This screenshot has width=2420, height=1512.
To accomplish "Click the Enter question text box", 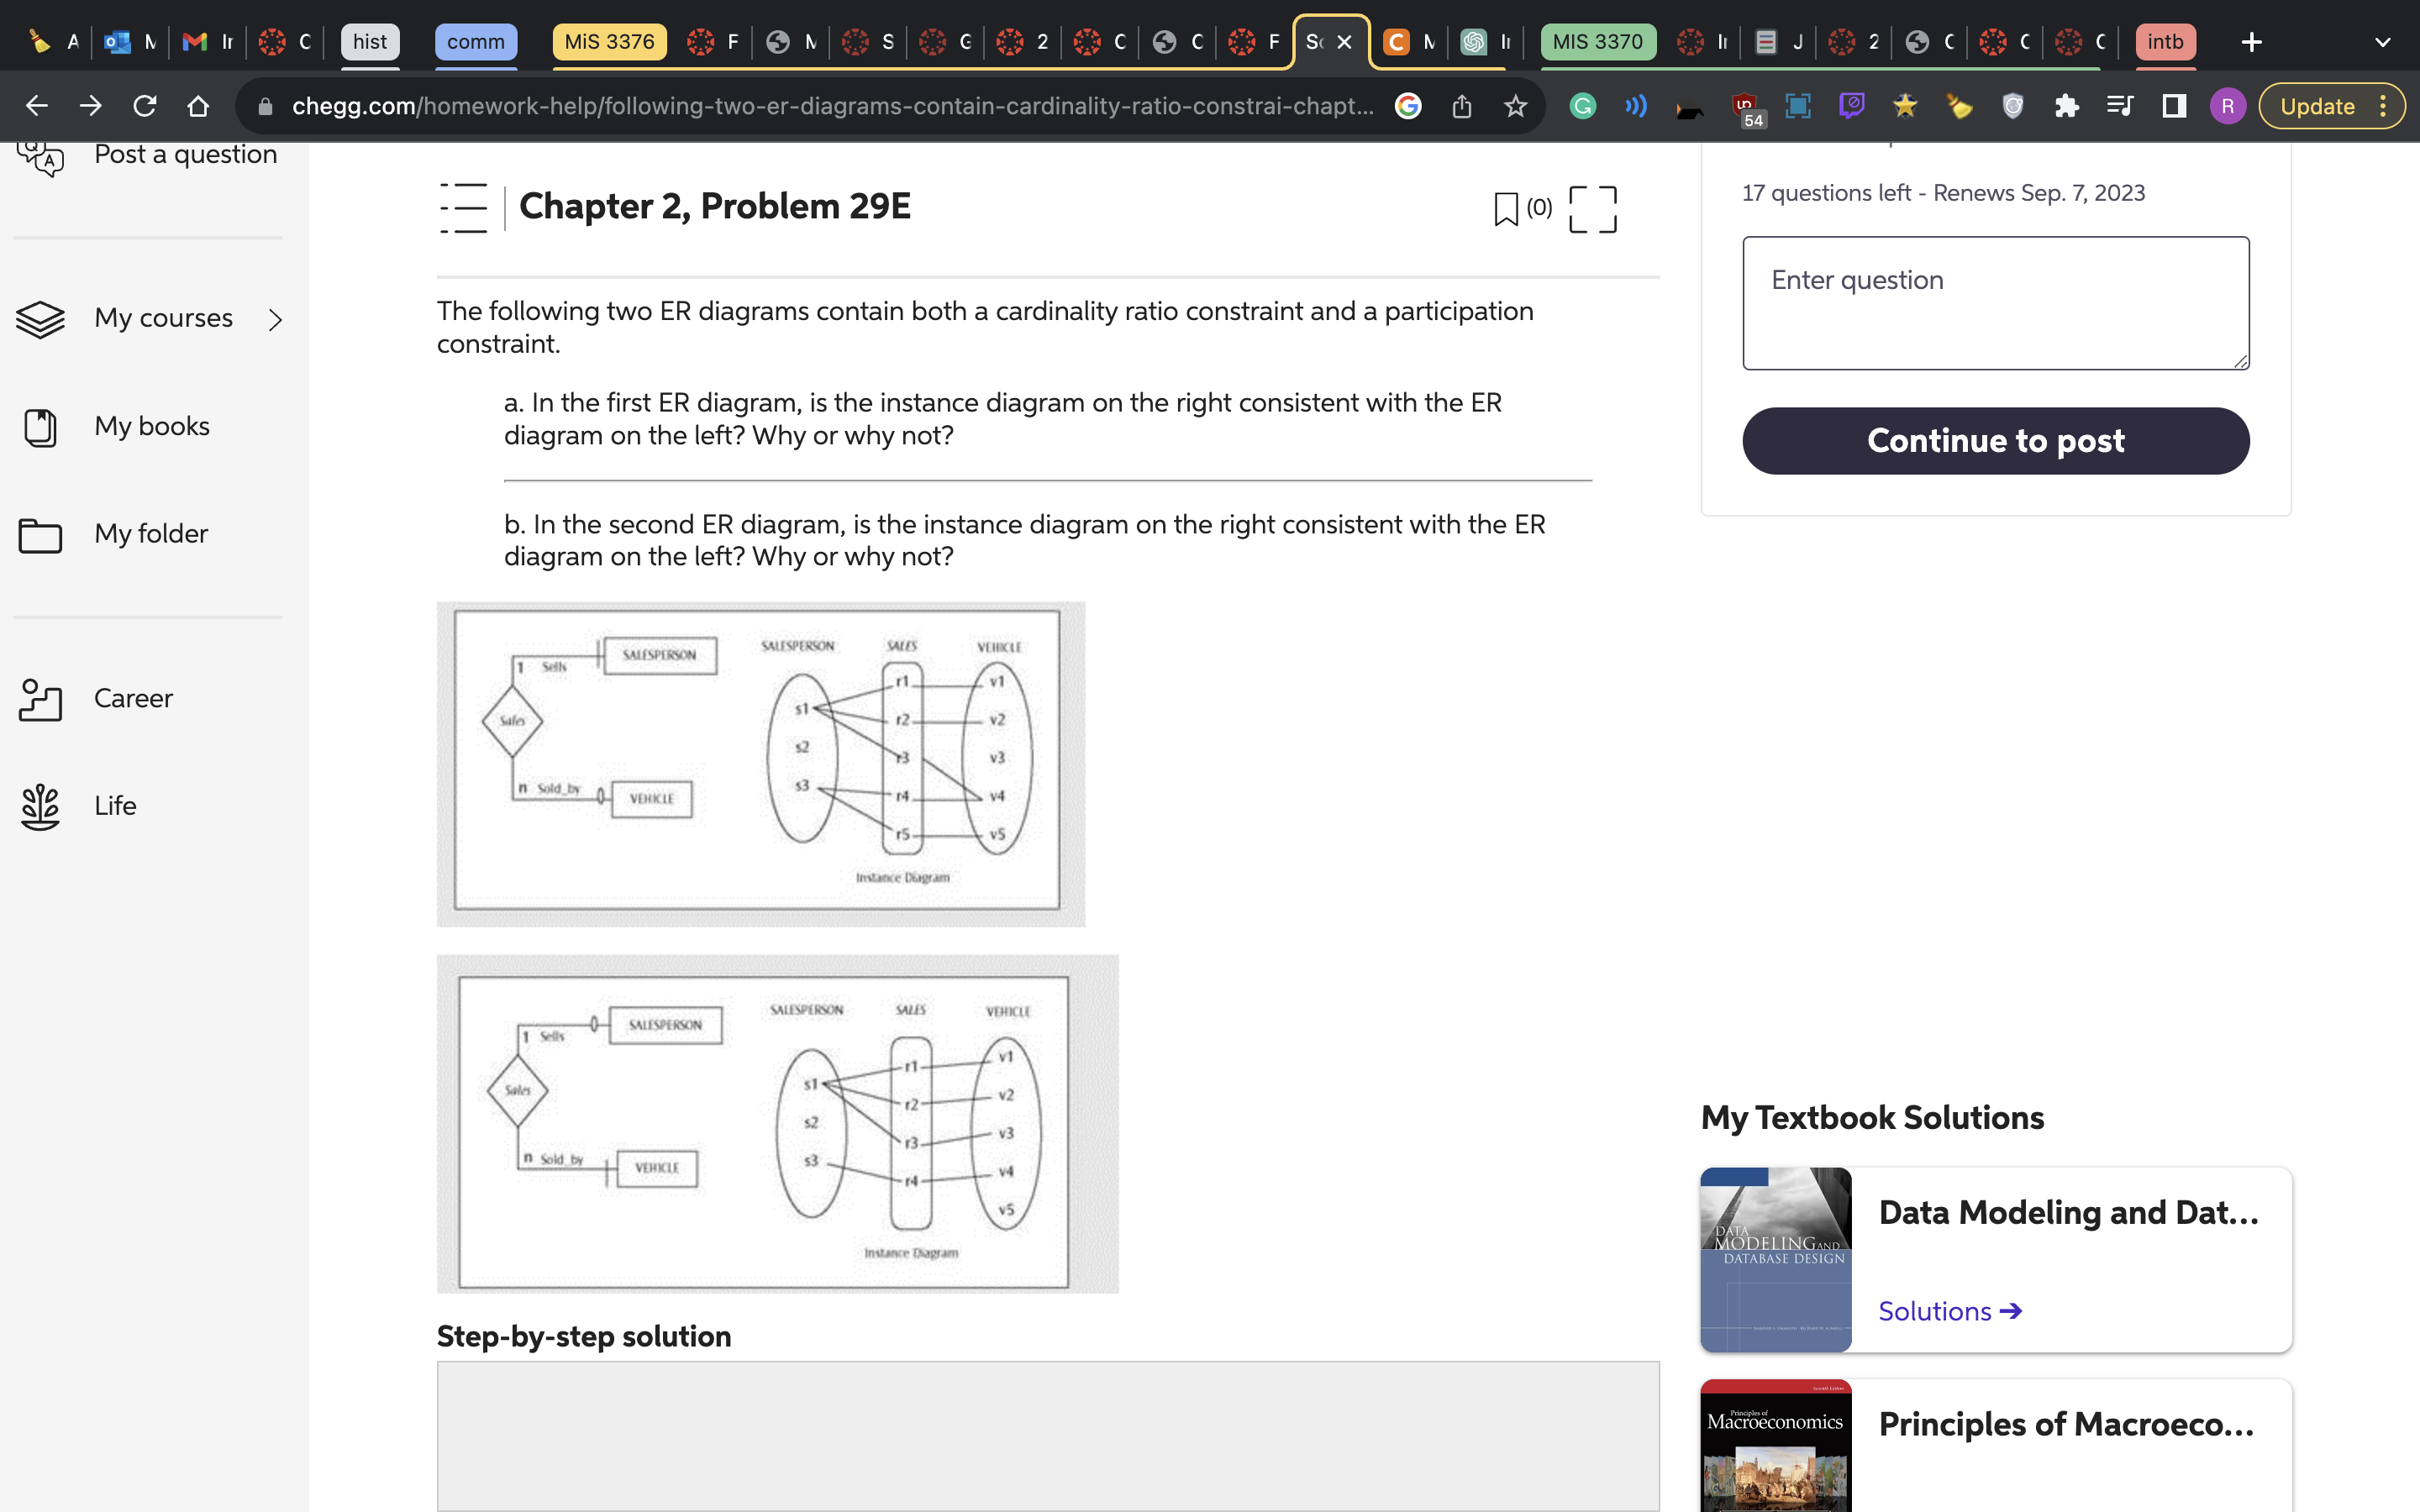I will [x=1995, y=303].
